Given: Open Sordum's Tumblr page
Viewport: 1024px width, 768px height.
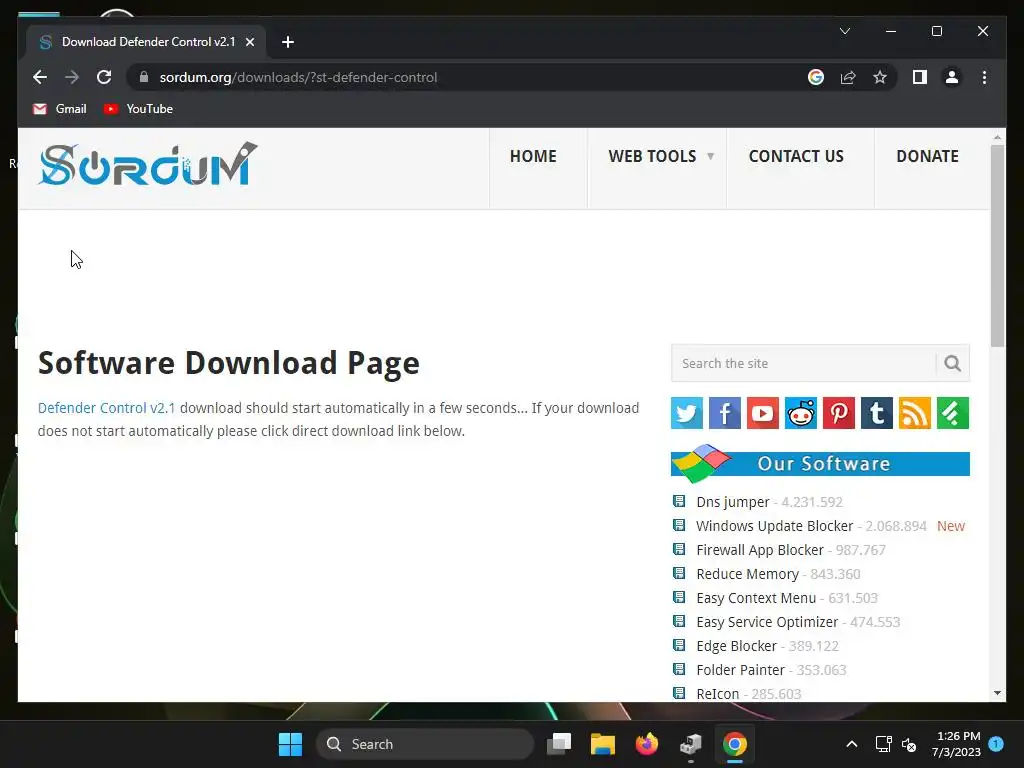Looking at the screenshot, I should click(876, 413).
